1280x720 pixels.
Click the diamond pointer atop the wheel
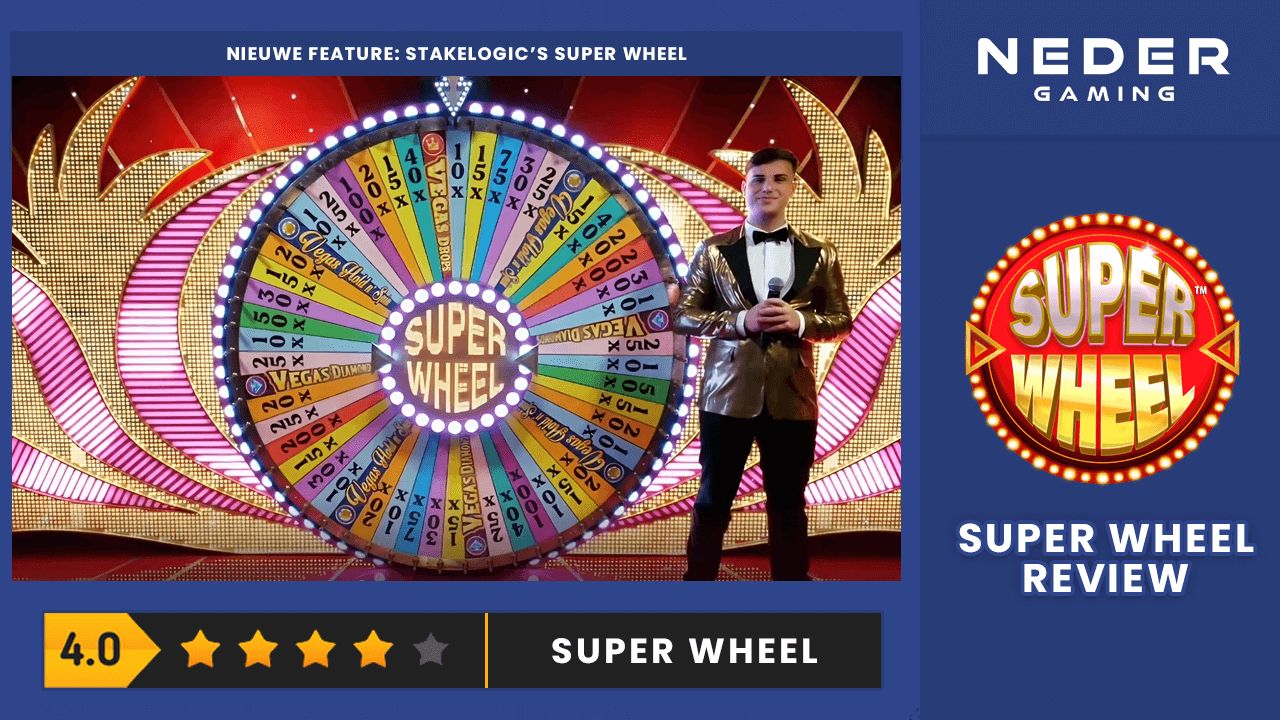[x=453, y=94]
